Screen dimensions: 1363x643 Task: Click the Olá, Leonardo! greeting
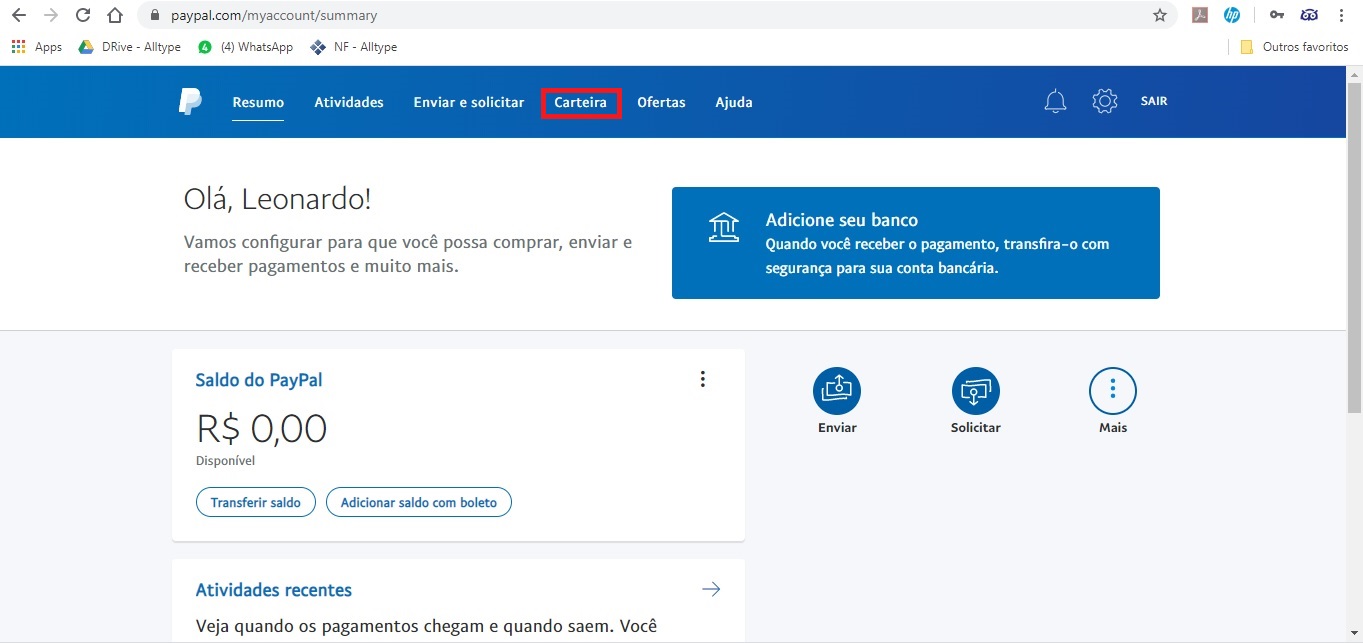pyautogui.click(x=278, y=199)
